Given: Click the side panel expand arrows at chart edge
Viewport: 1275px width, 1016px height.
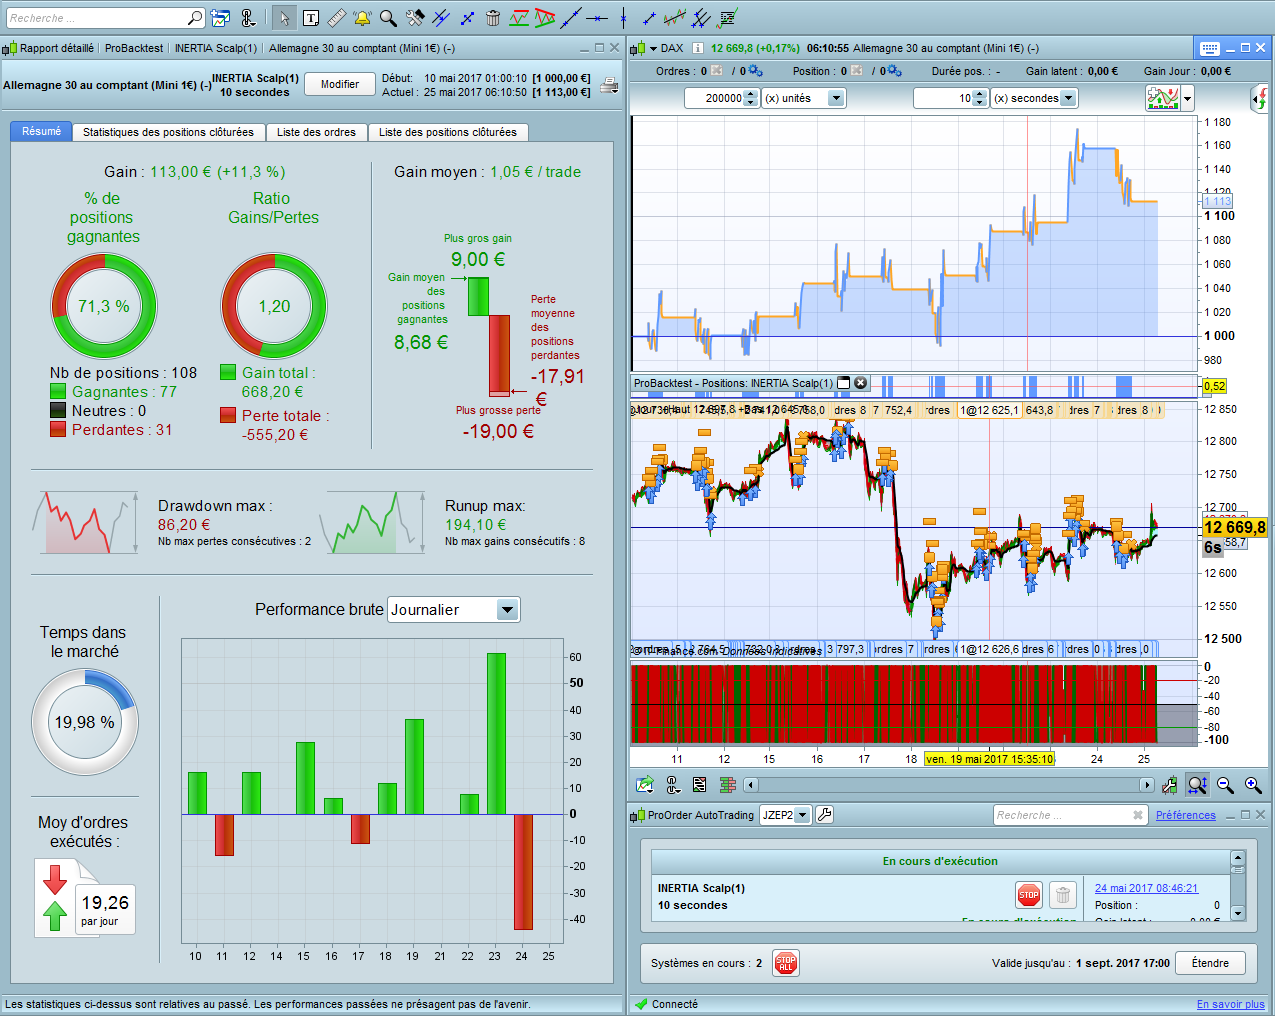Looking at the screenshot, I should pos(1259,98).
